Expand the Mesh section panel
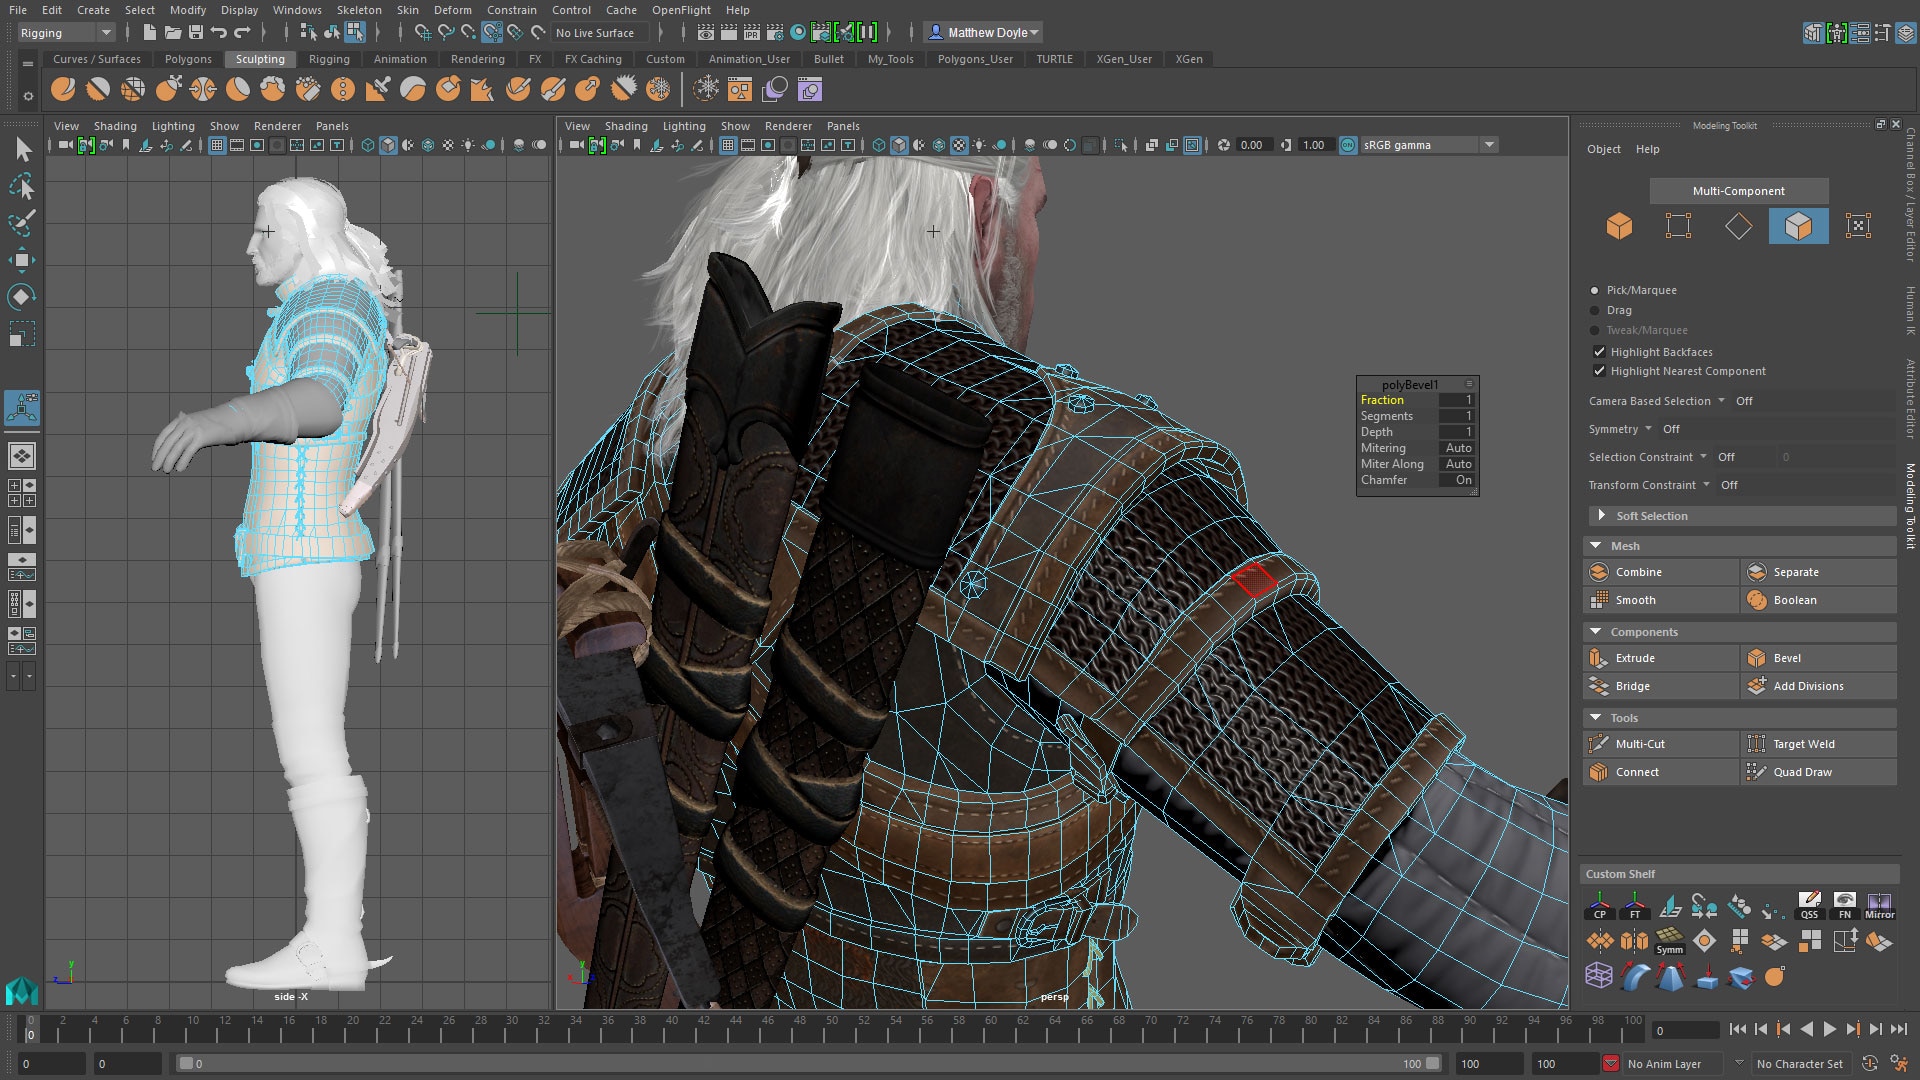Image resolution: width=1920 pixels, height=1080 pixels. point(1600,545)
